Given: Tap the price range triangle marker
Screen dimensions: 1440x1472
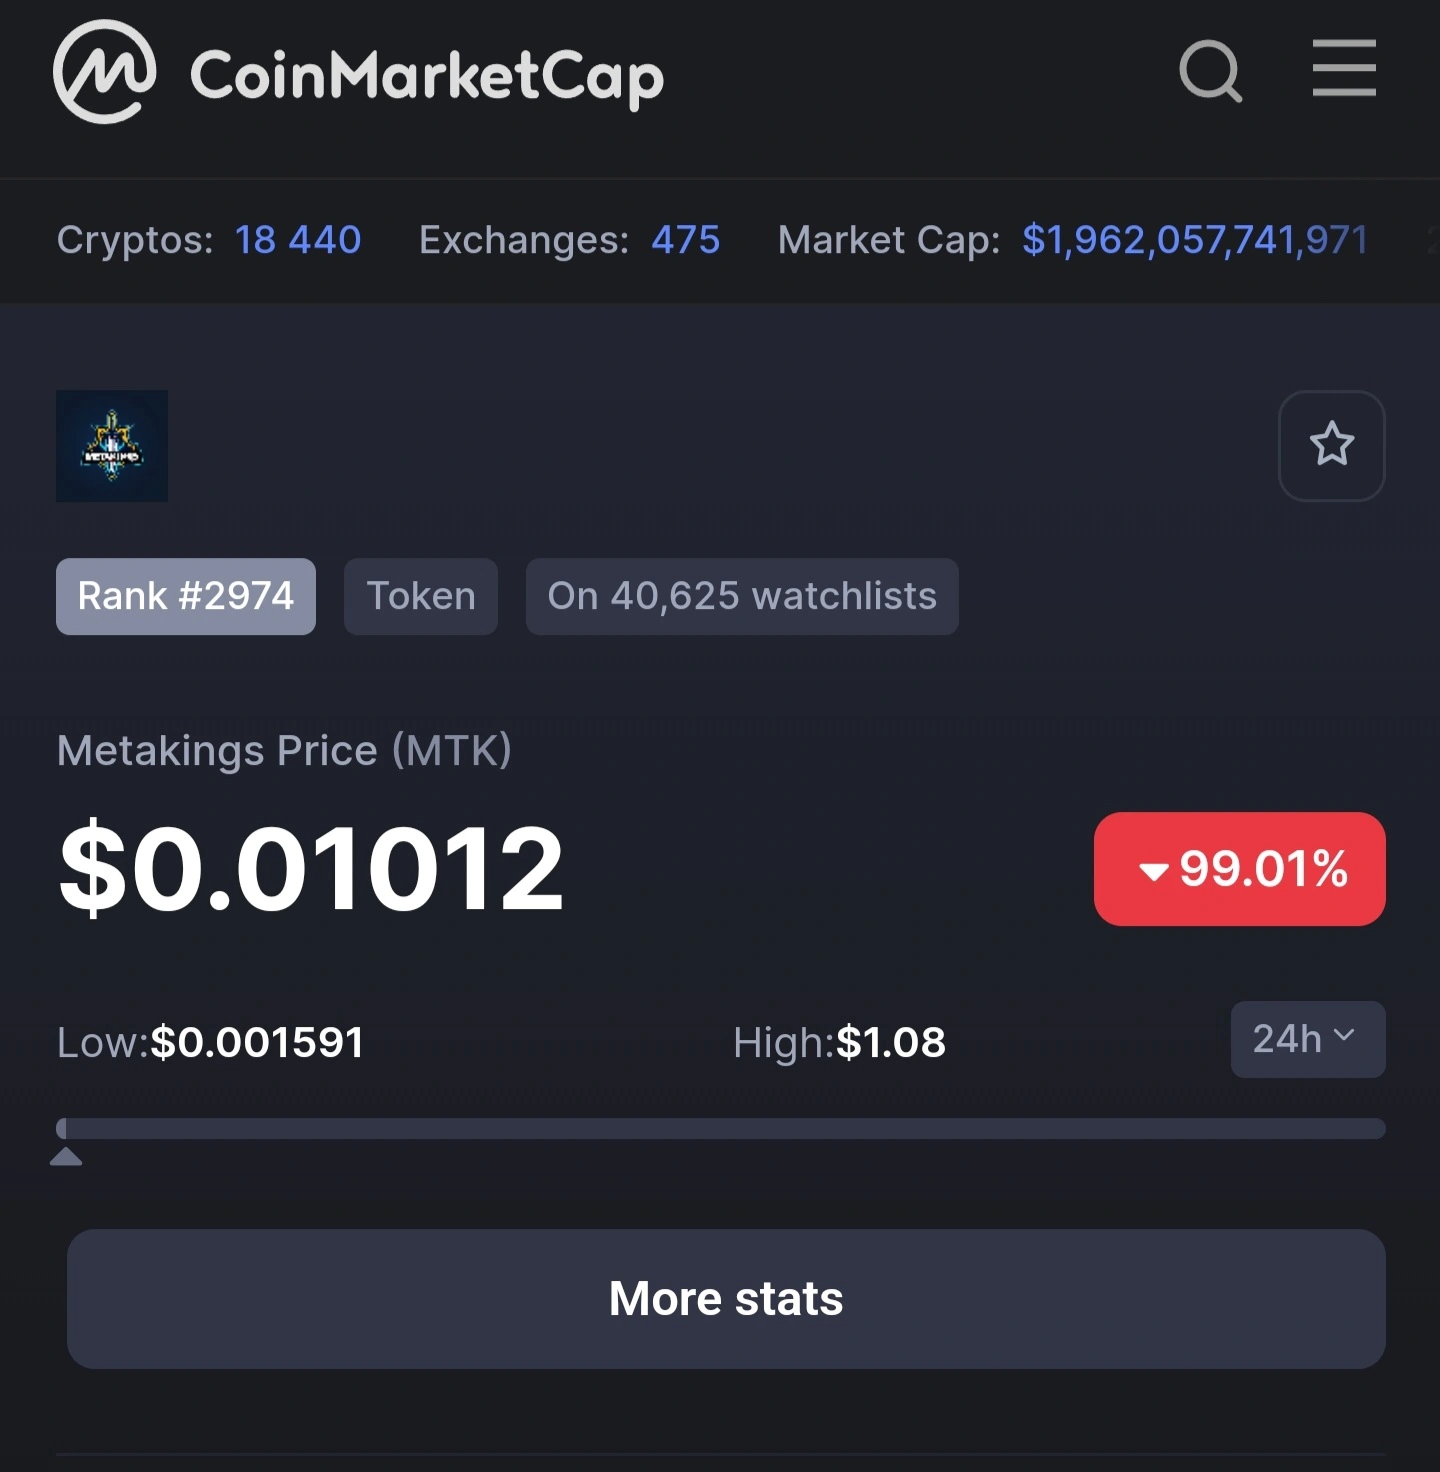Looking at the screenshot, I should [x=66, y=1157].
